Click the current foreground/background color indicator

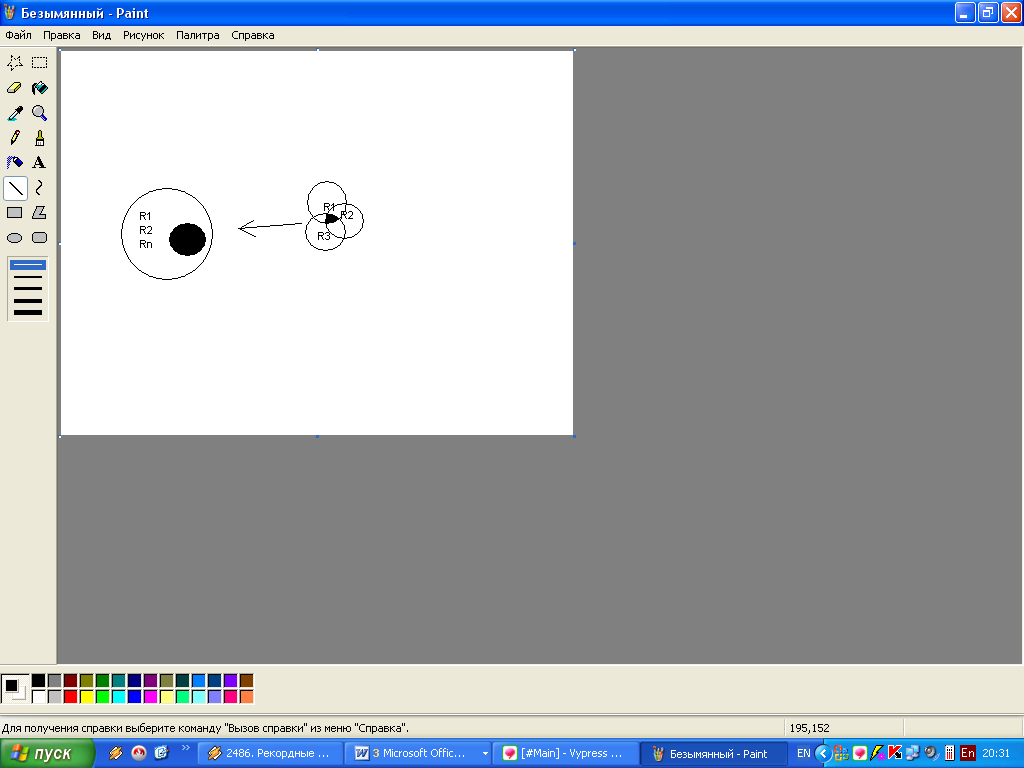[x=15, y=689]
